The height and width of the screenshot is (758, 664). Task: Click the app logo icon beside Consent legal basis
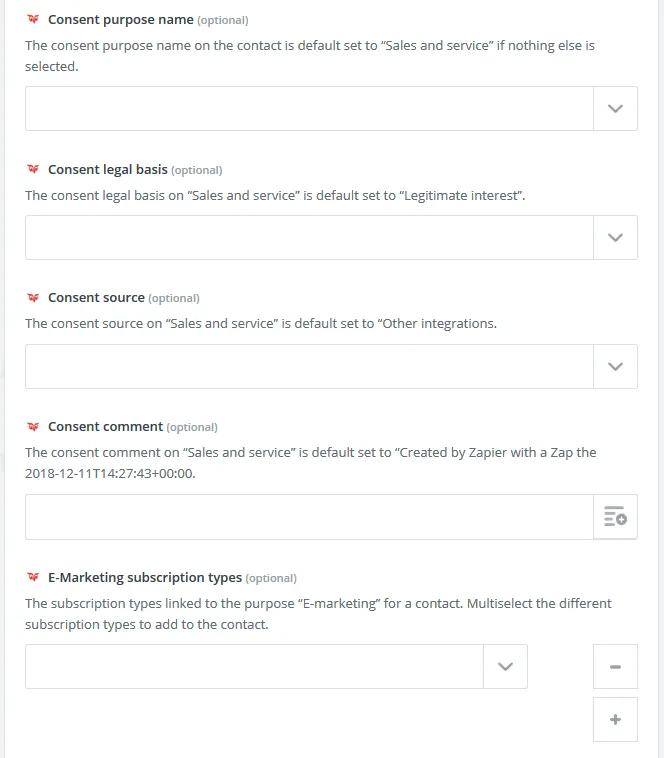coord(33,170)
